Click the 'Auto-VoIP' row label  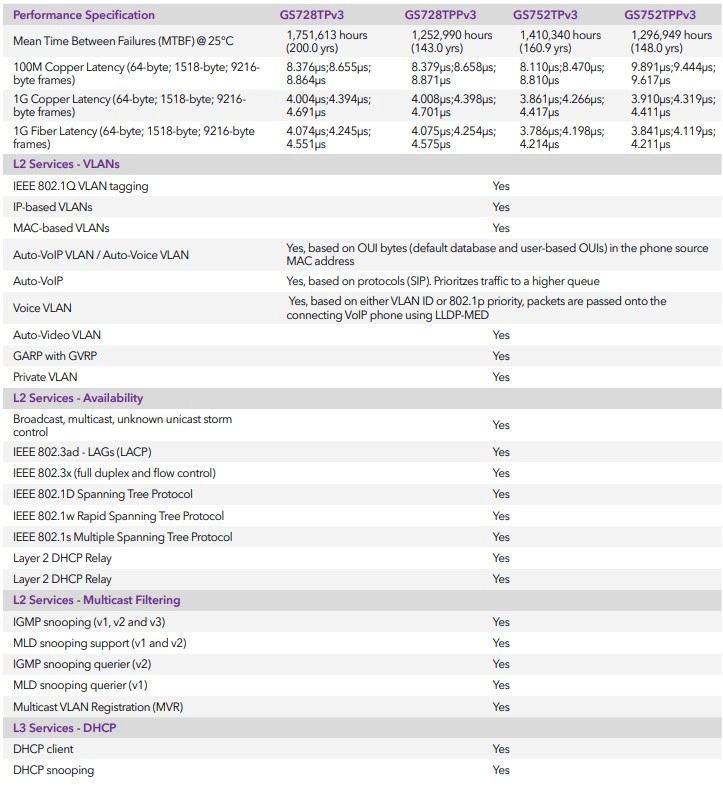pyautogui.click(x=38, y=281)
